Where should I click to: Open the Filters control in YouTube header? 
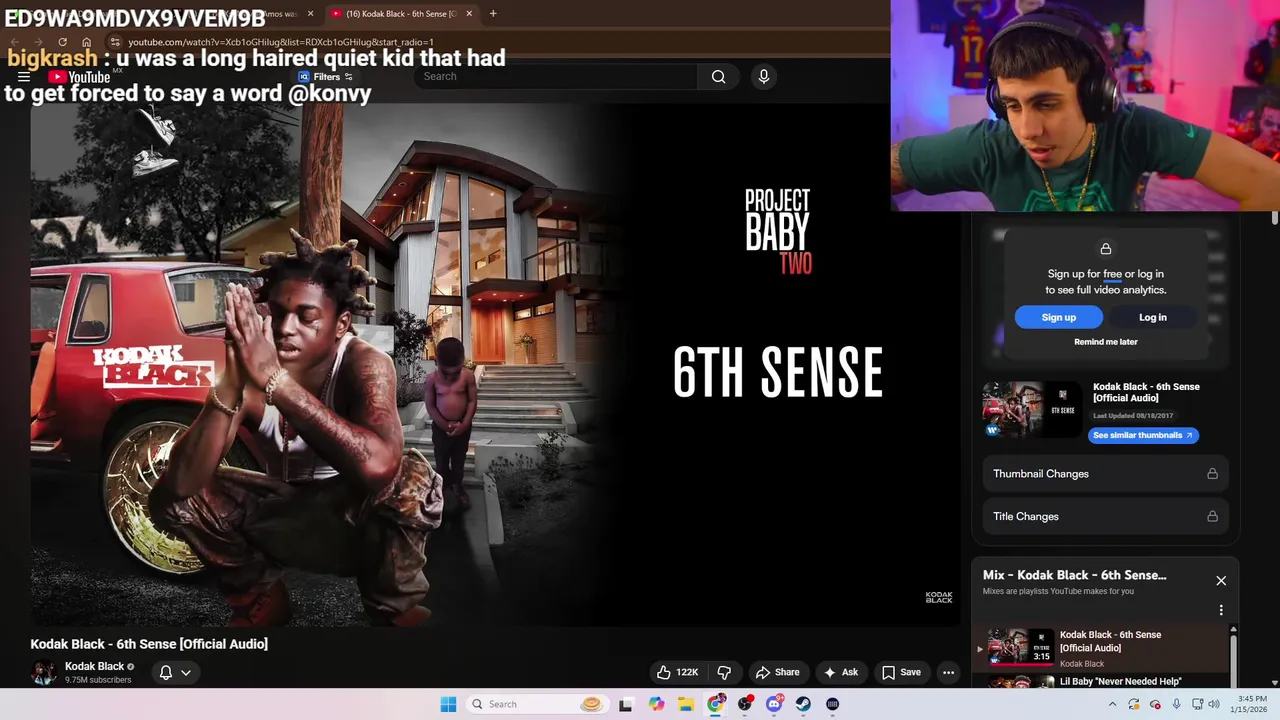click(325, 77)
